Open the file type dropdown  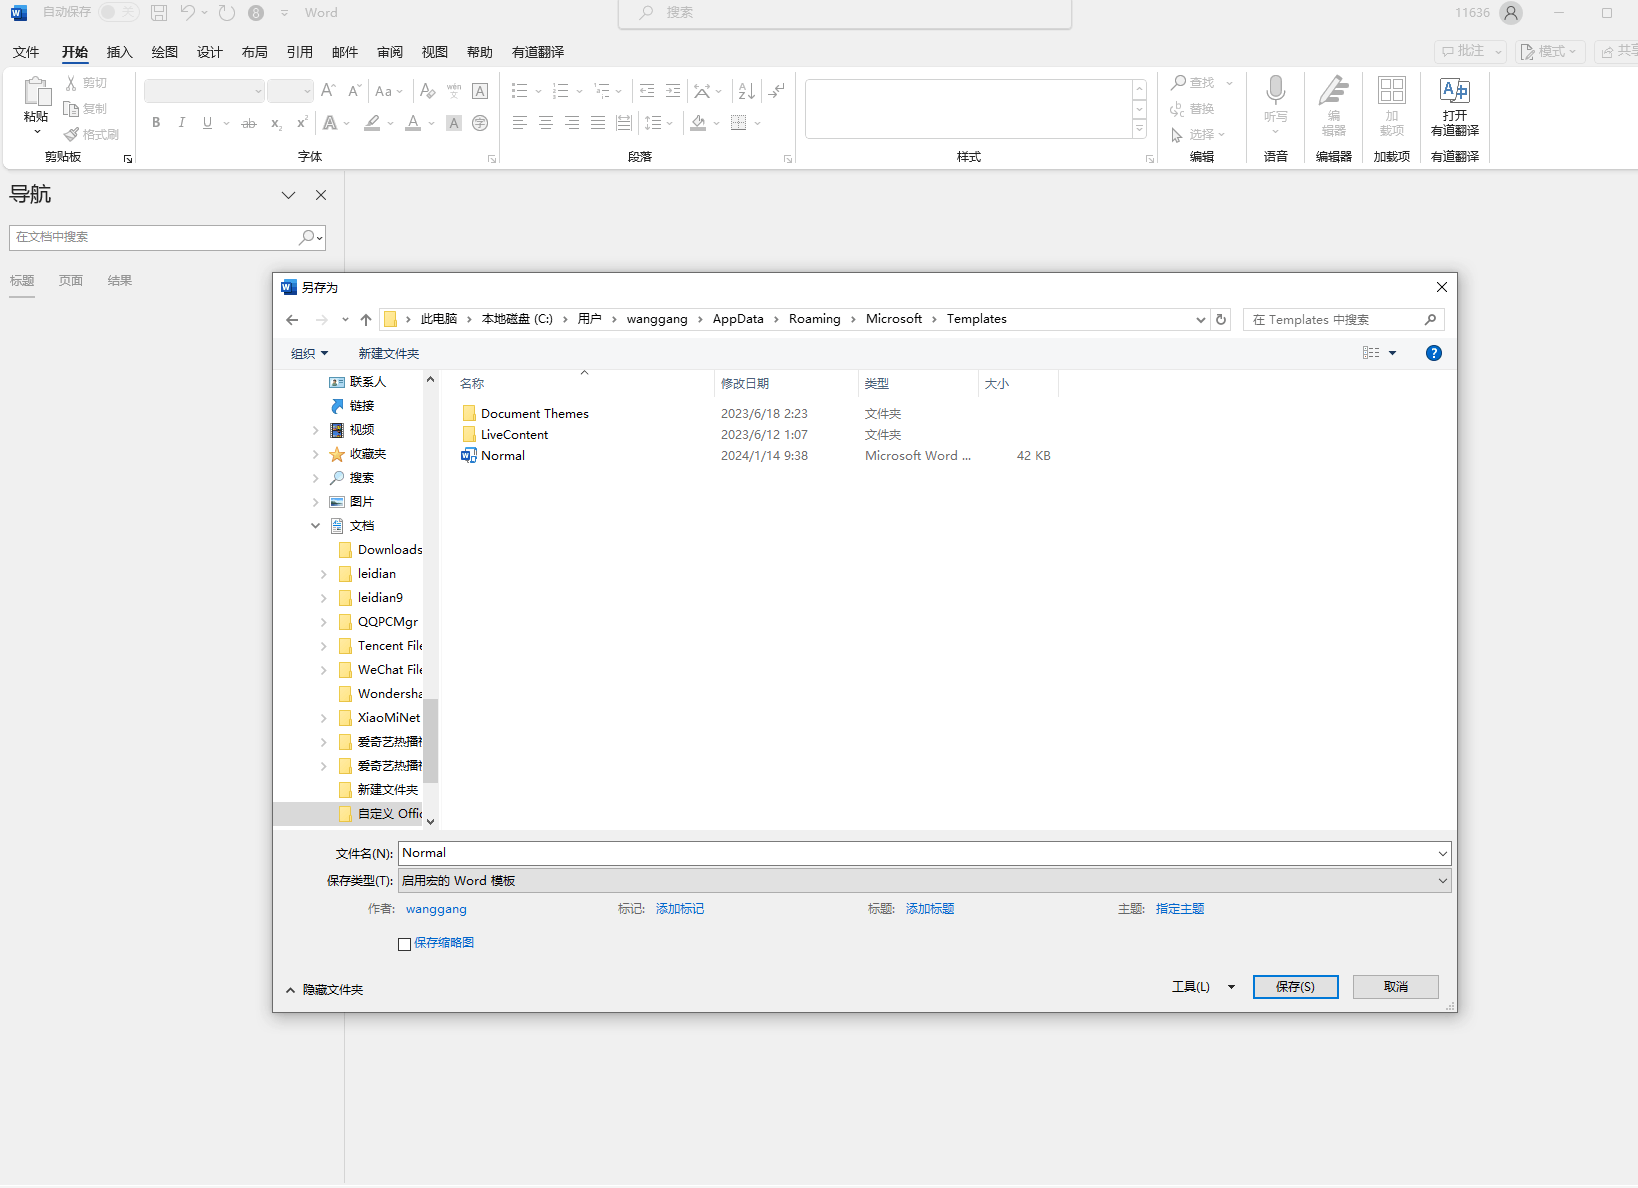point(1442,881)
